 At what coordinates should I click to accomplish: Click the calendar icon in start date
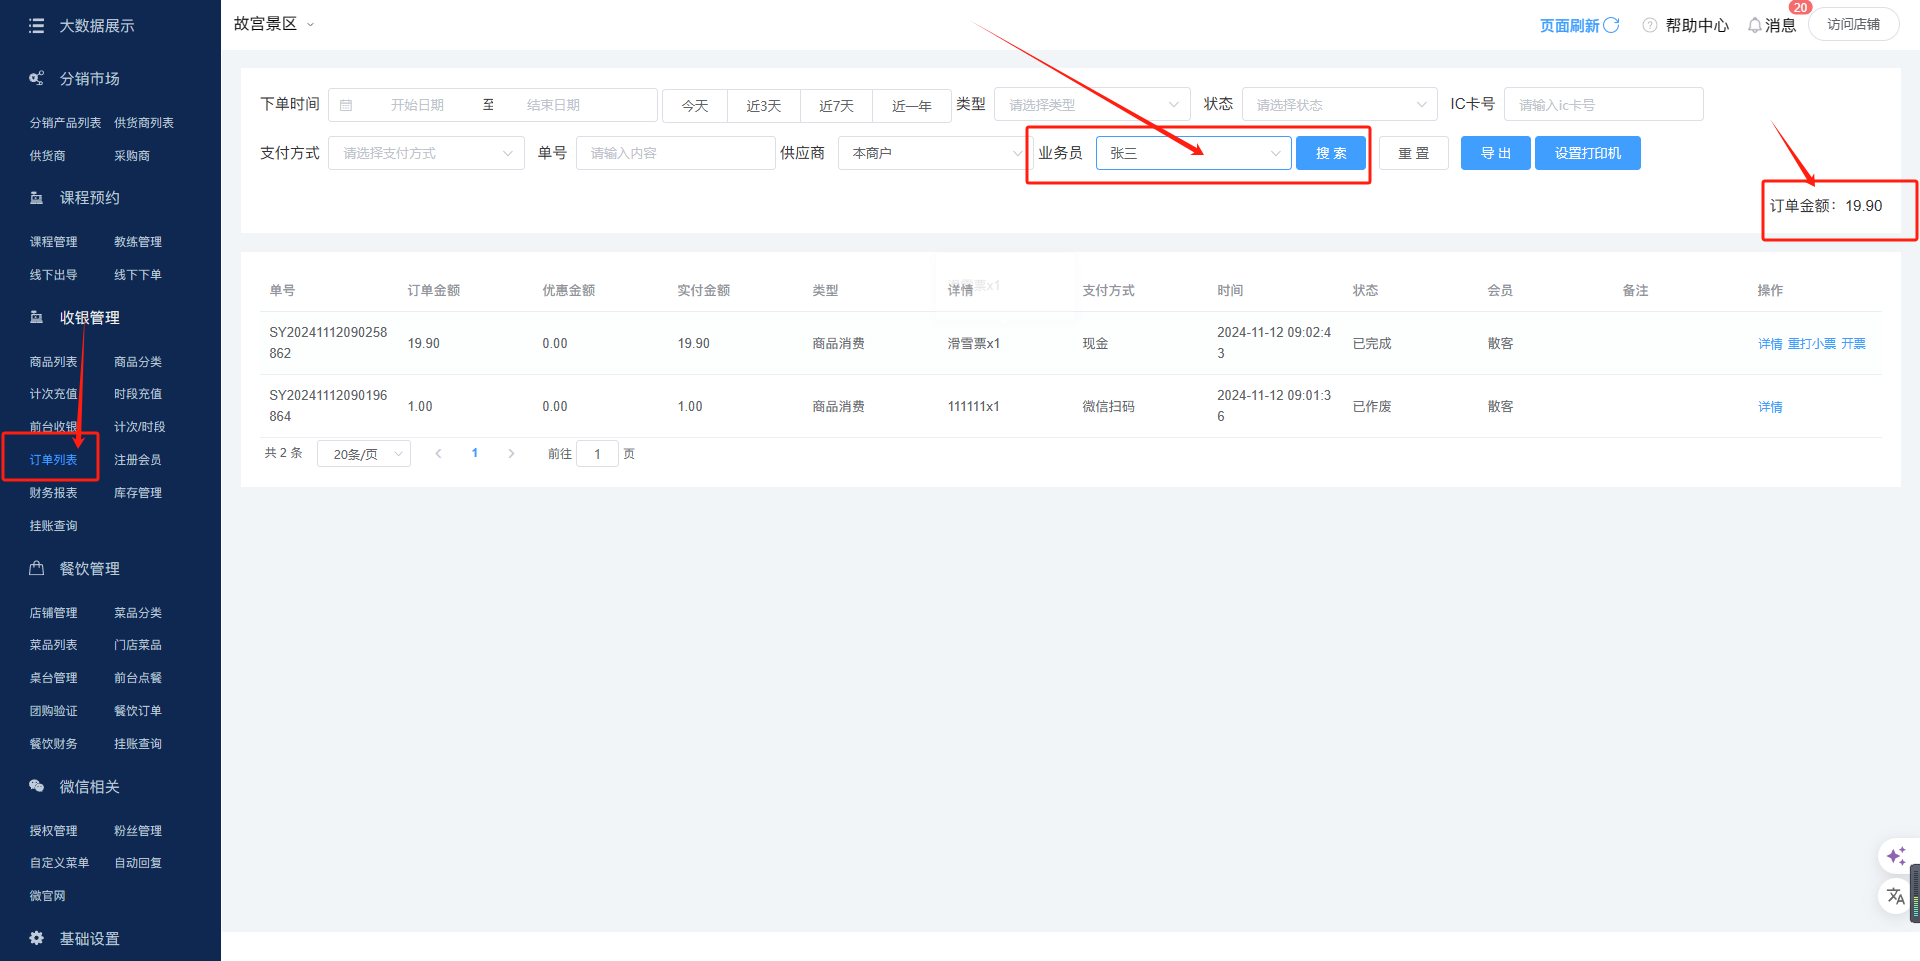pyautogui.click(x=346, y=105)
